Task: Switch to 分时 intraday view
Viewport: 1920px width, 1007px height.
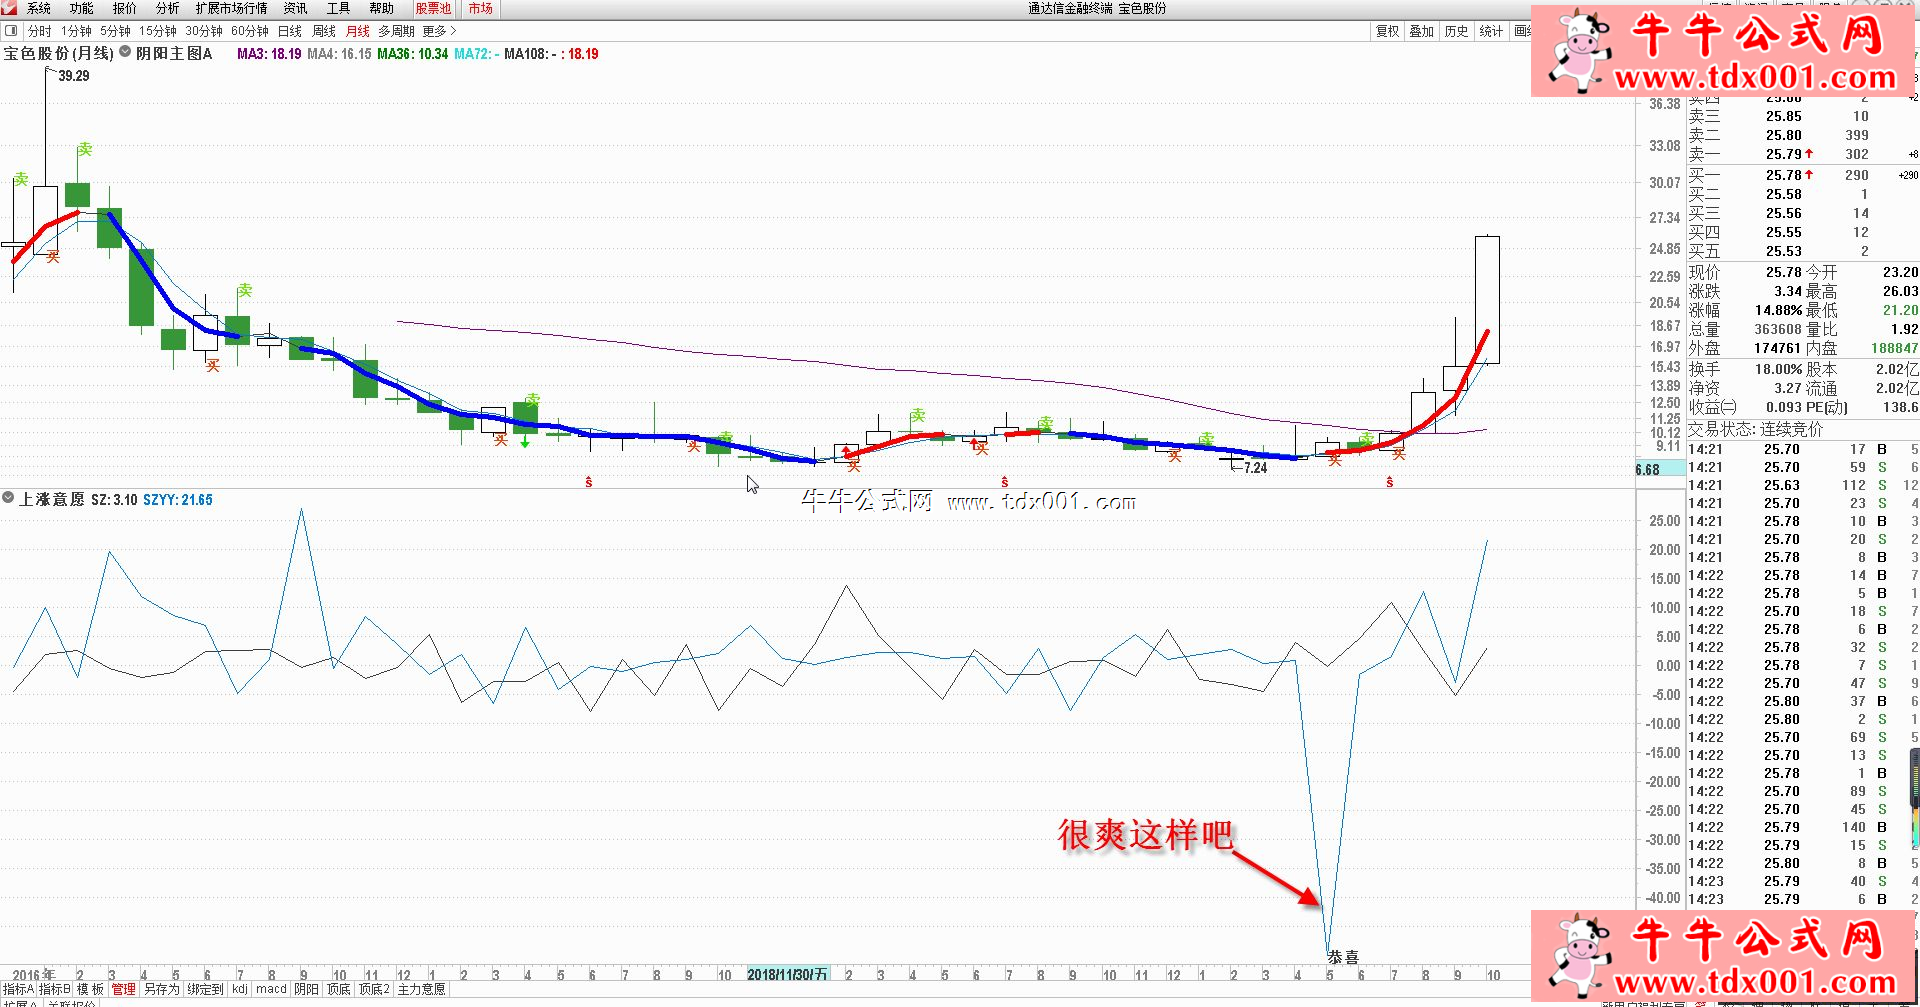Action: coord(40,31)
